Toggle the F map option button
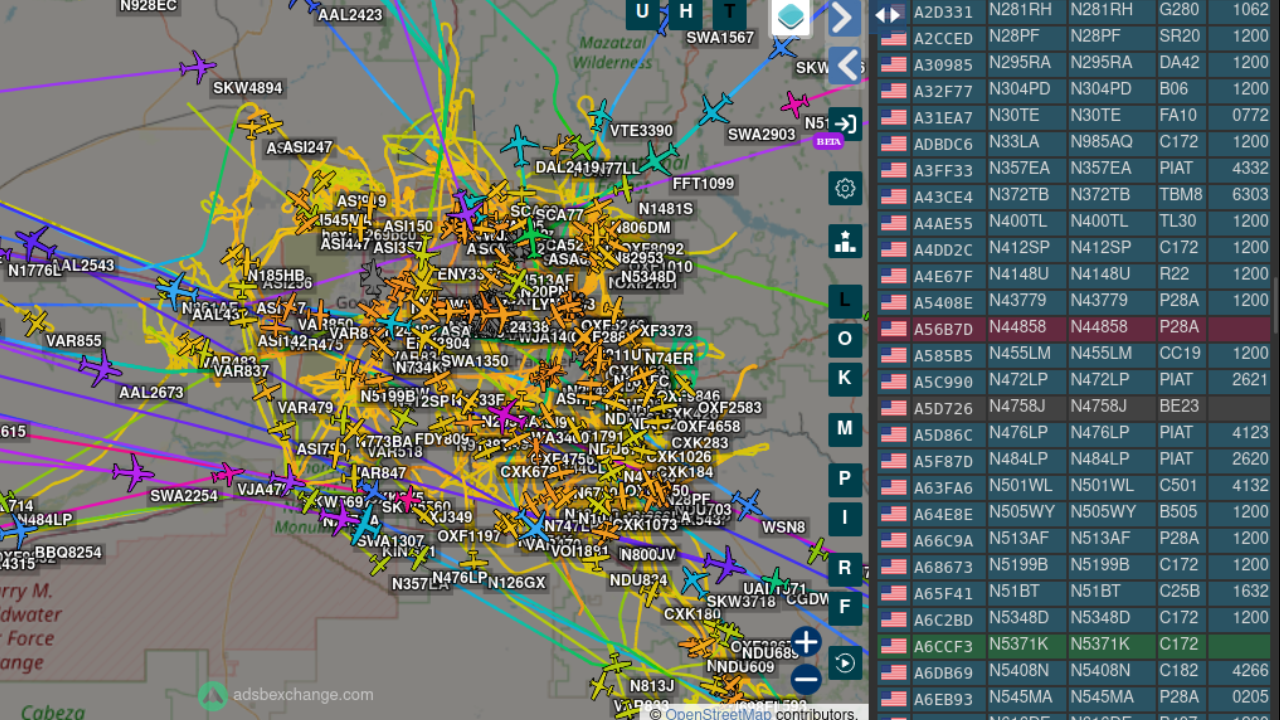Screen dimensions: 1280x720 [x=845, y=607]
